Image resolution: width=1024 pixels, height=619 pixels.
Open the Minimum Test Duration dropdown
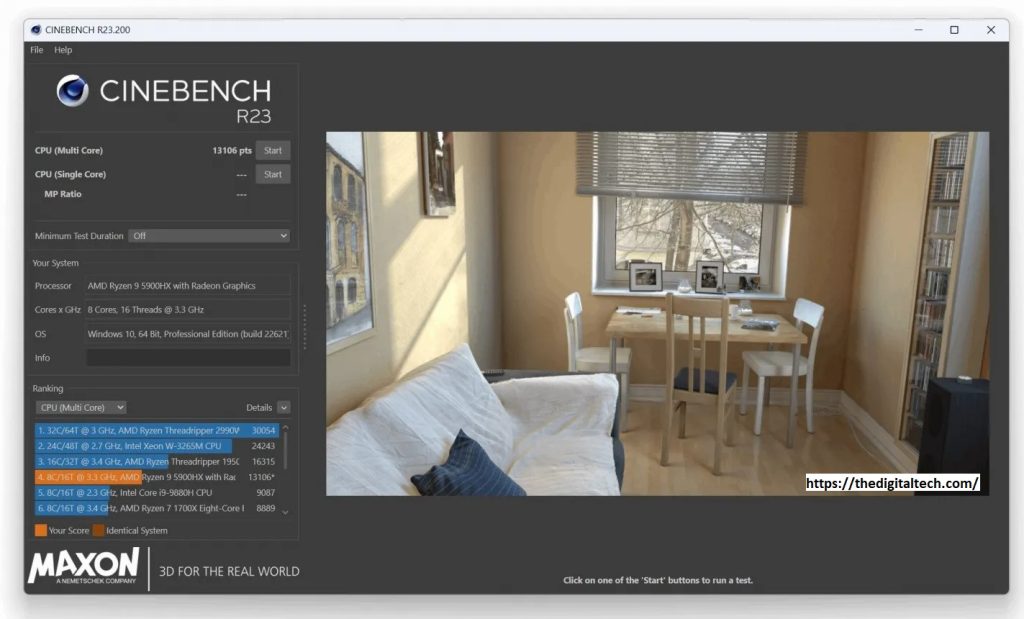tap(210, 236)
